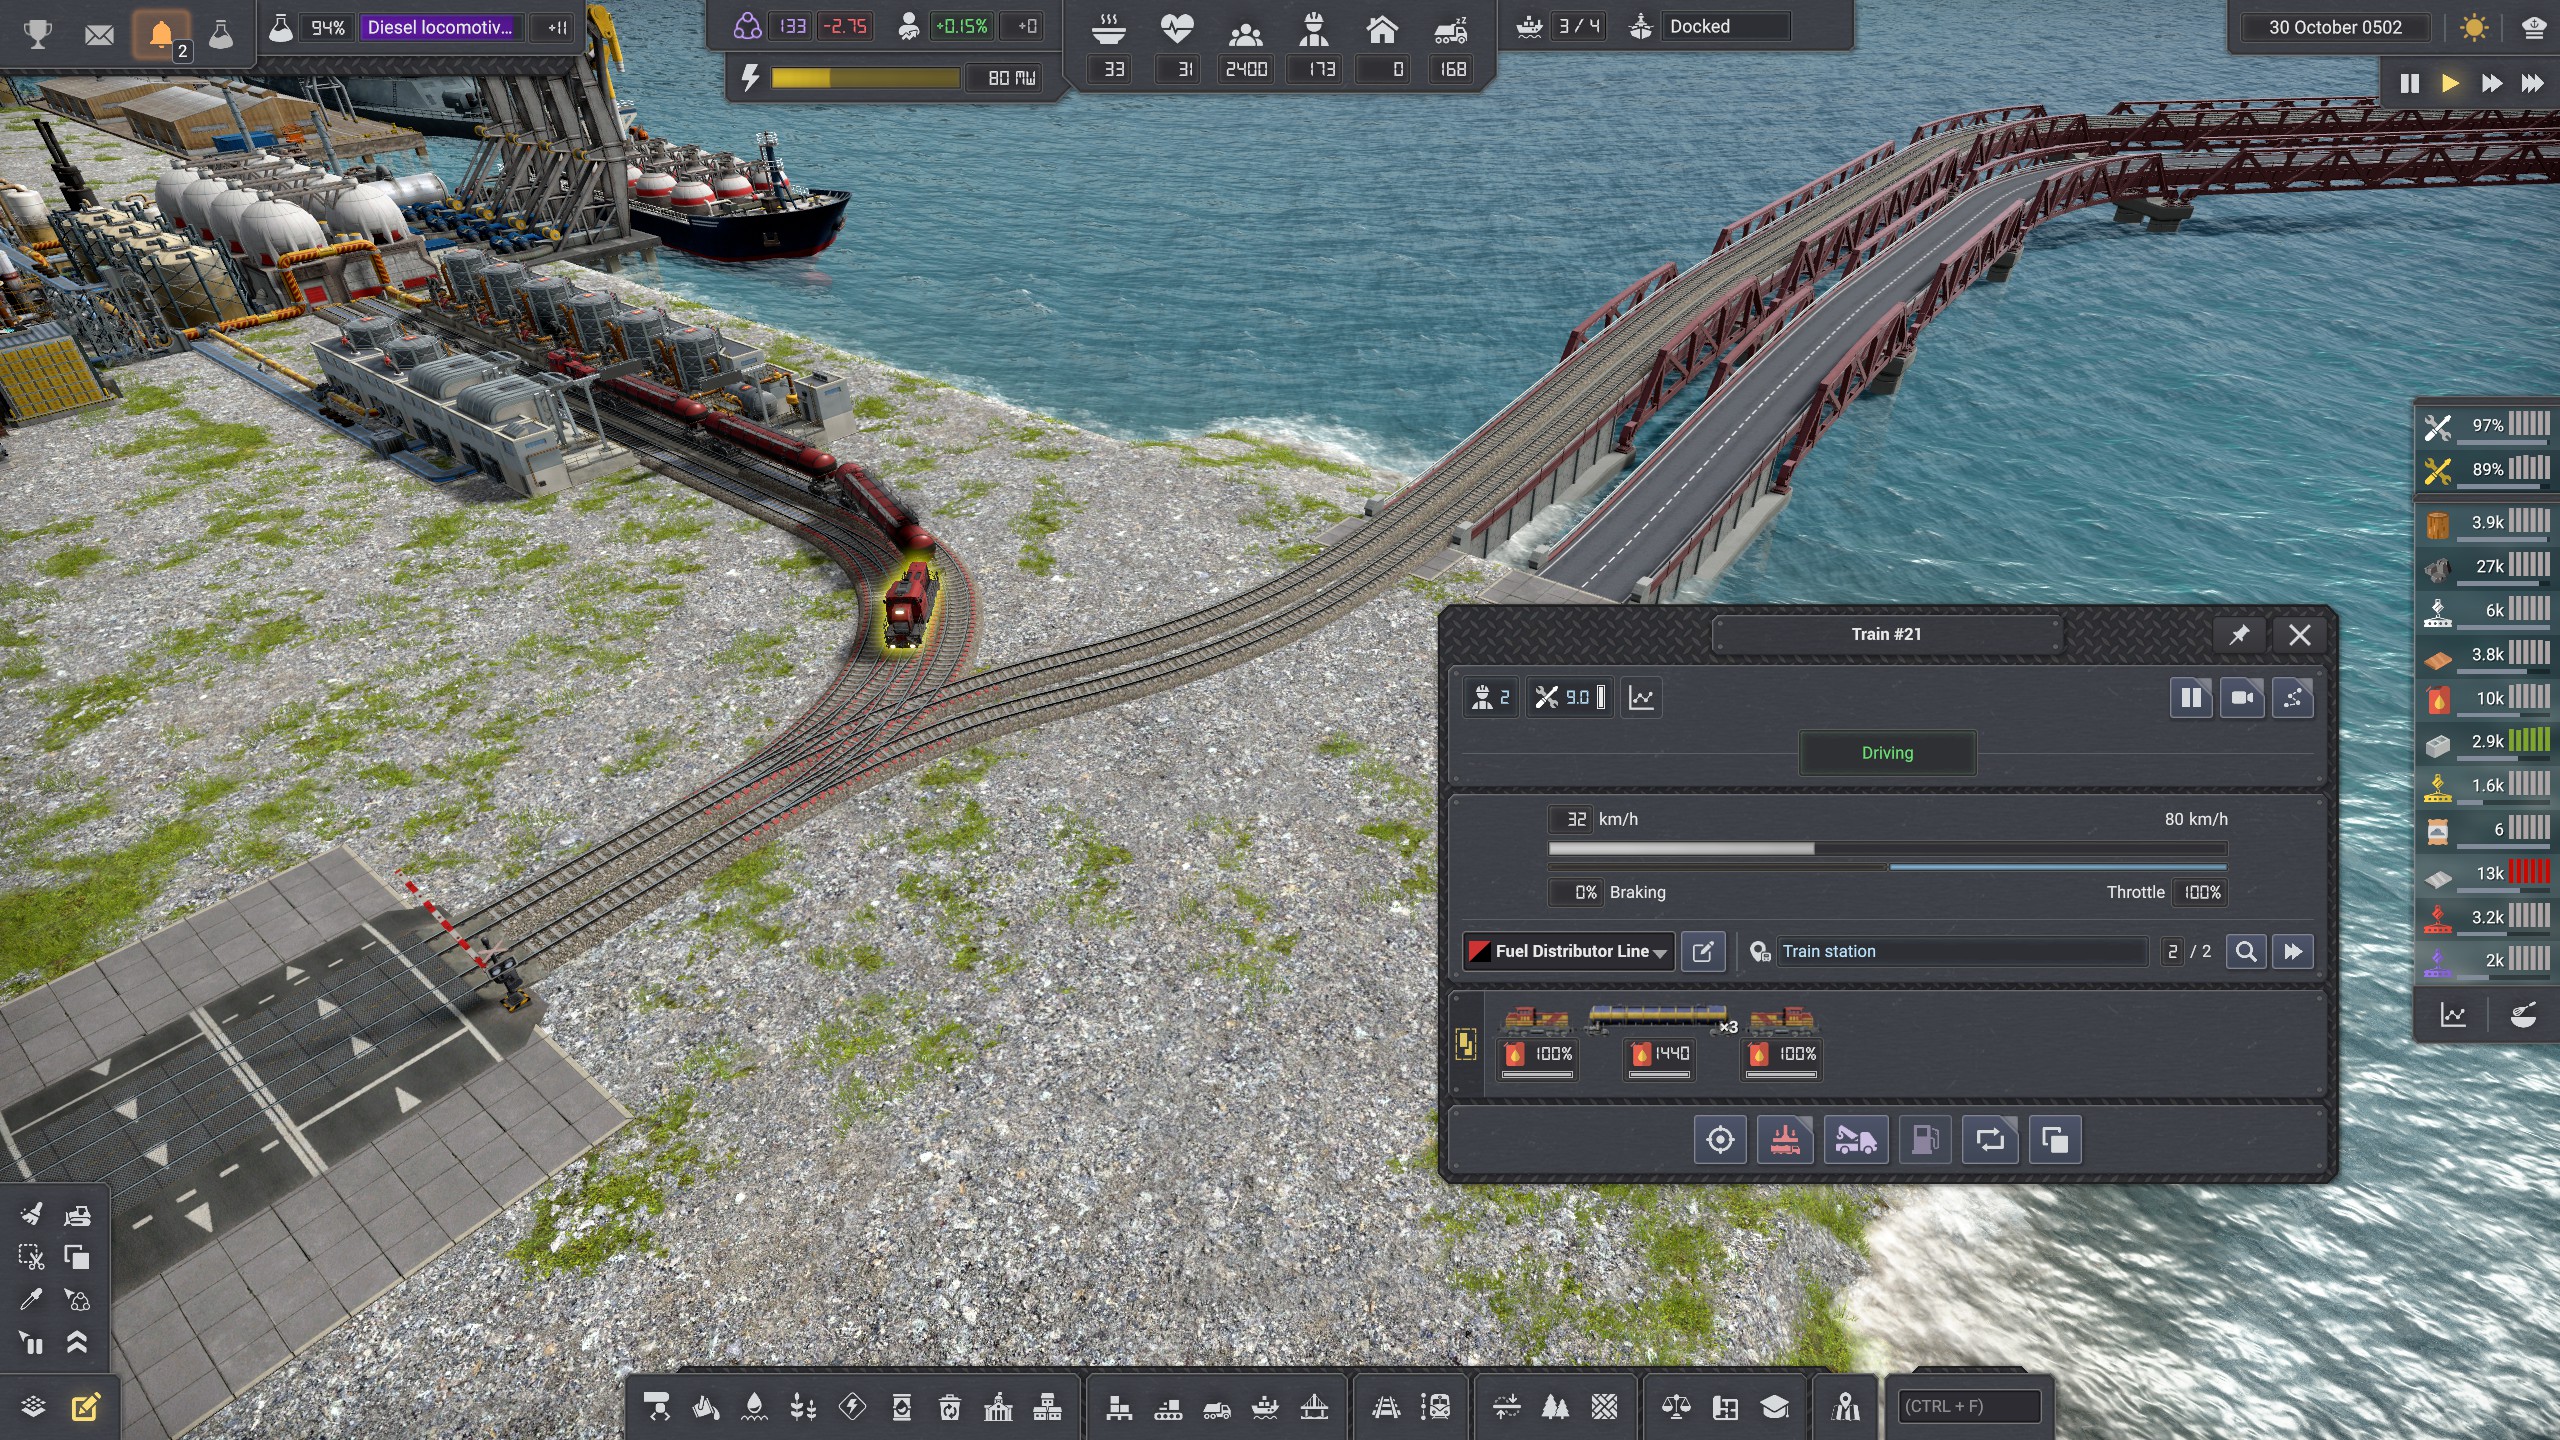Toggle the train loop replace button
Viewport: 2560px width, 1440px height.
tap(1990, 1140)
